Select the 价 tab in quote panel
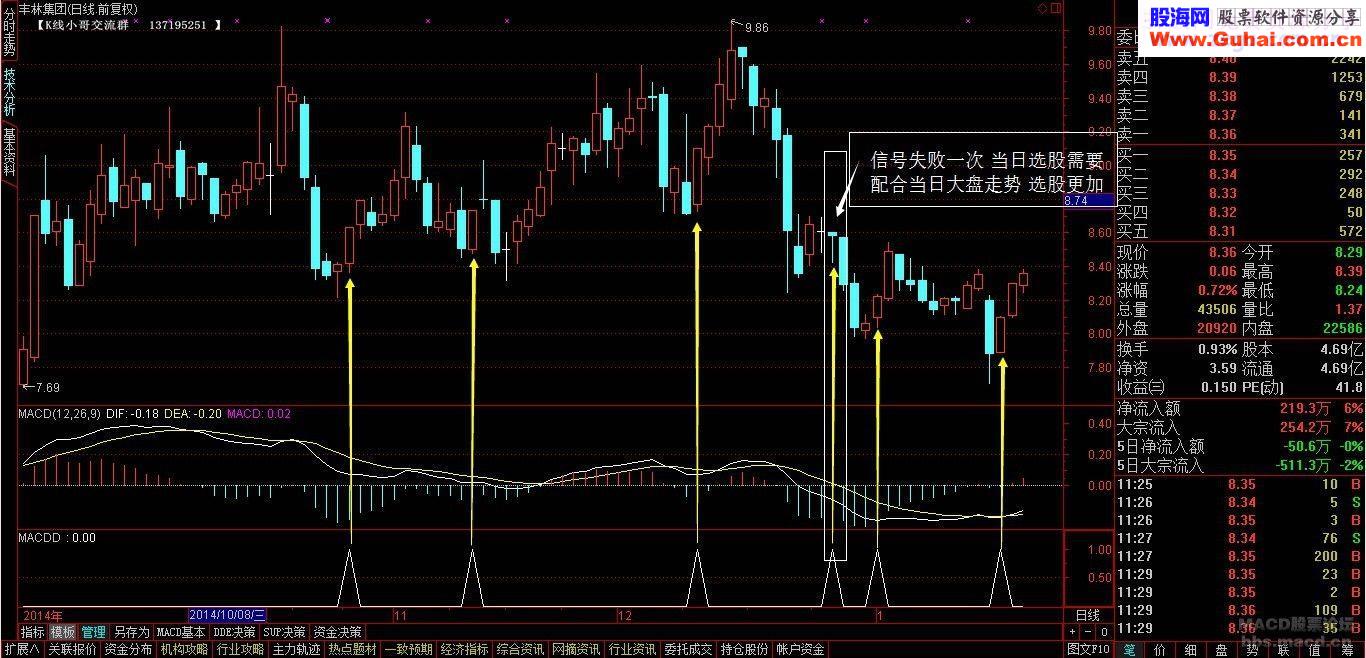 click(1160, 649)
